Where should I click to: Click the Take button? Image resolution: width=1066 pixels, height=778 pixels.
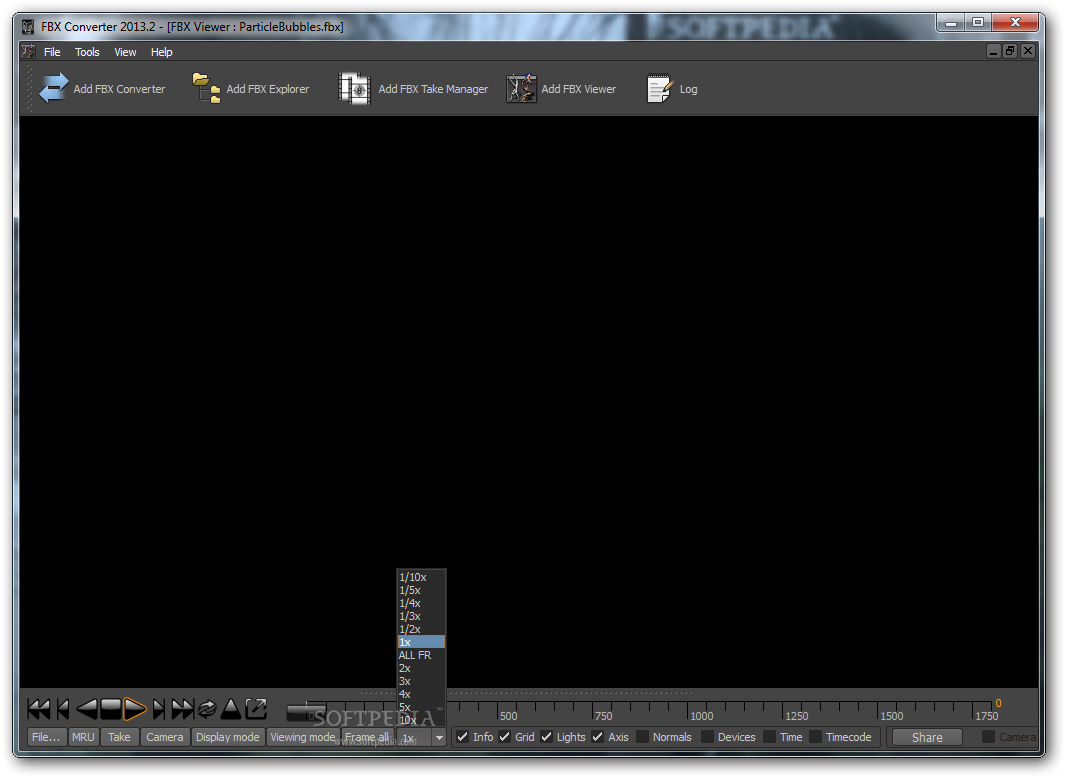(x=120, y=737)
